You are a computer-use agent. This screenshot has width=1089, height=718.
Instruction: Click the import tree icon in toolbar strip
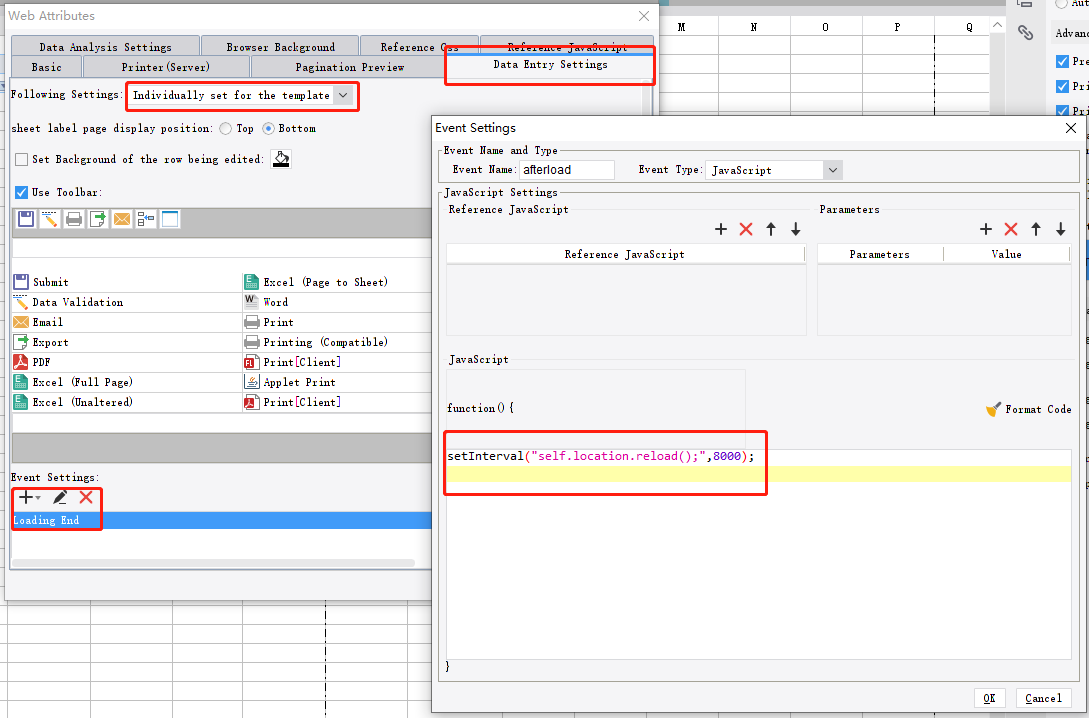[x=146, y=219]
